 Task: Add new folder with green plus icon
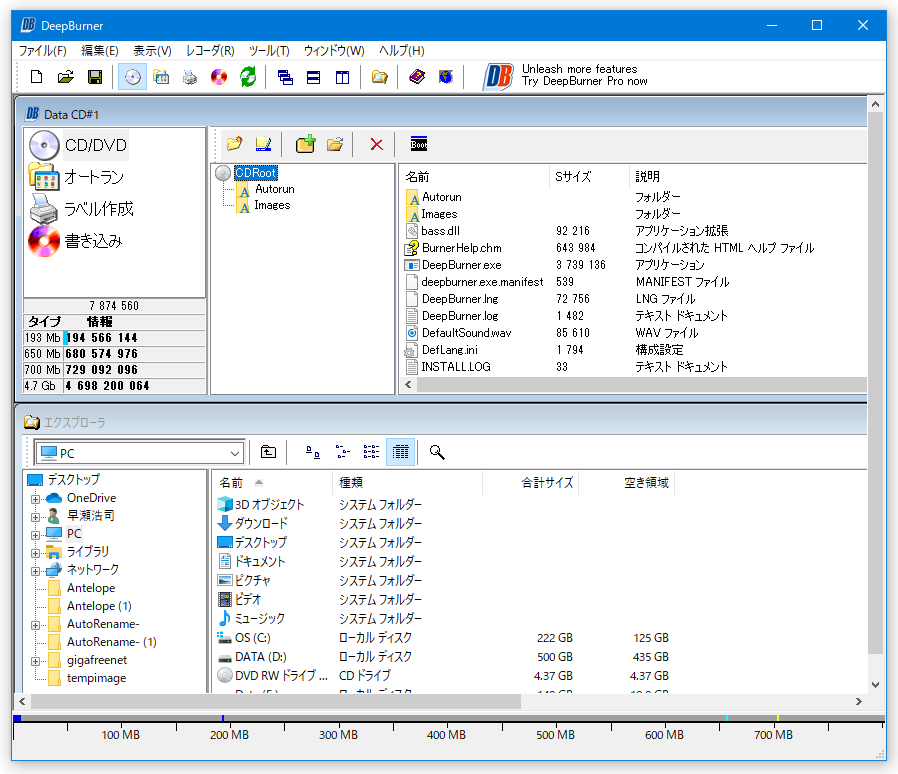coord(306,144)
